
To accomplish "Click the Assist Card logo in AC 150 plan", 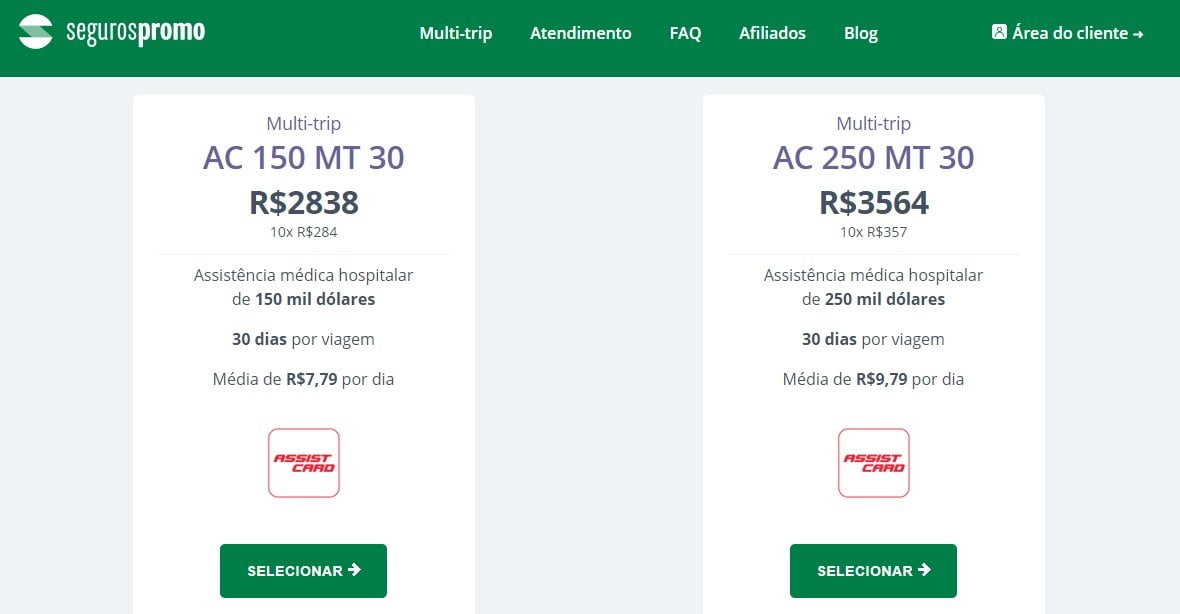I will (304, 463).
